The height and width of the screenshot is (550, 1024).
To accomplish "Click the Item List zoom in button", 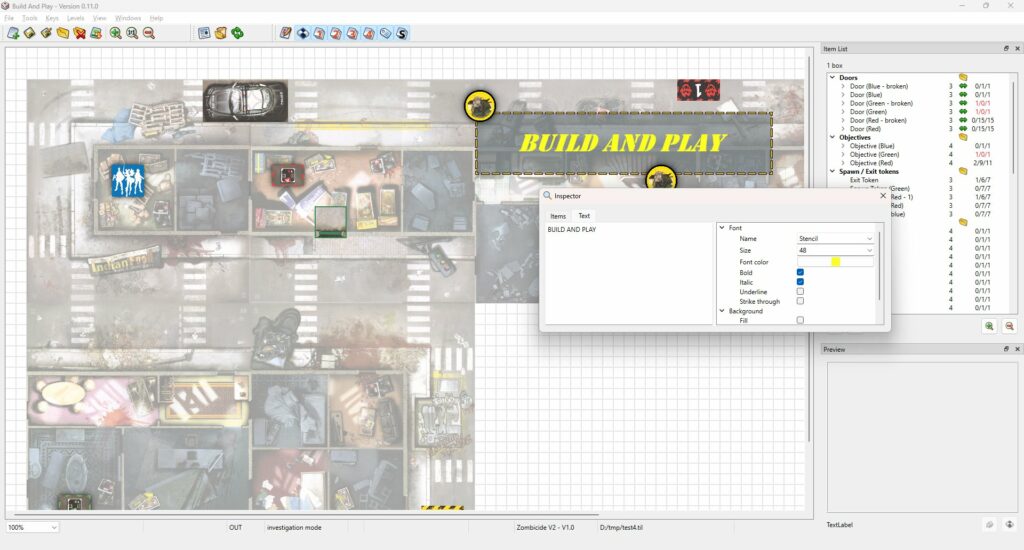I will tap(989, 326).
